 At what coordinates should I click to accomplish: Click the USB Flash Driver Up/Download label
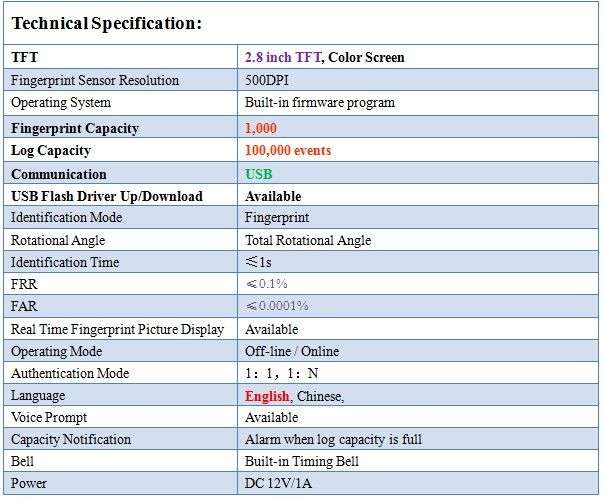point(107,196)
